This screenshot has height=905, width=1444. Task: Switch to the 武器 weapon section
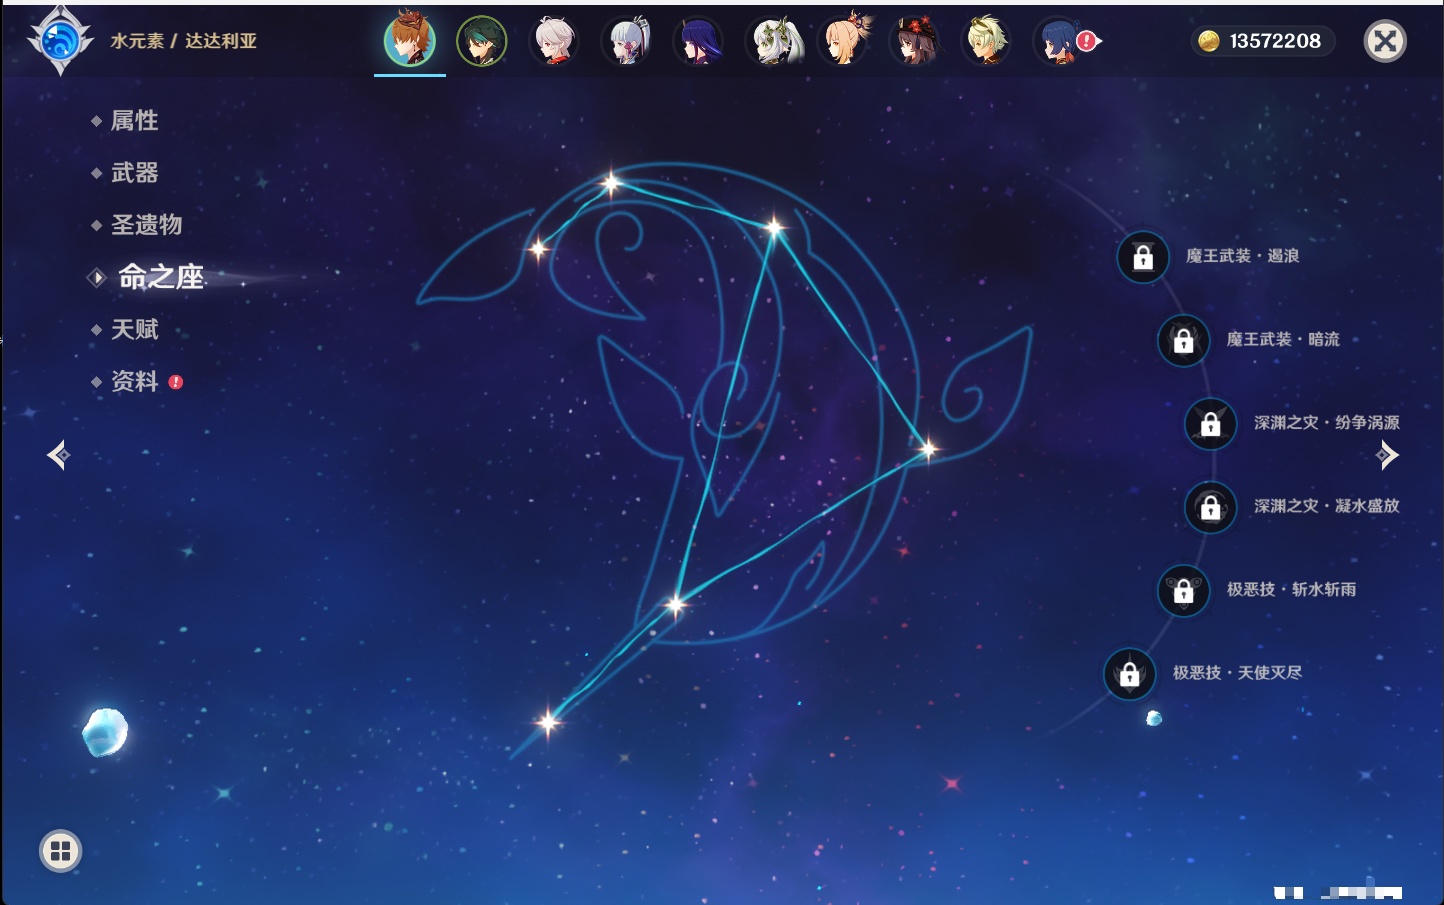[134, 173]
